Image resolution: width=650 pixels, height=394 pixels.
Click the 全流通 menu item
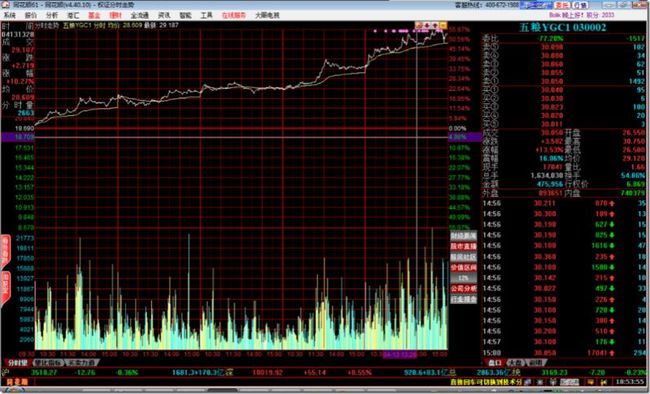(x=140, y=15)
